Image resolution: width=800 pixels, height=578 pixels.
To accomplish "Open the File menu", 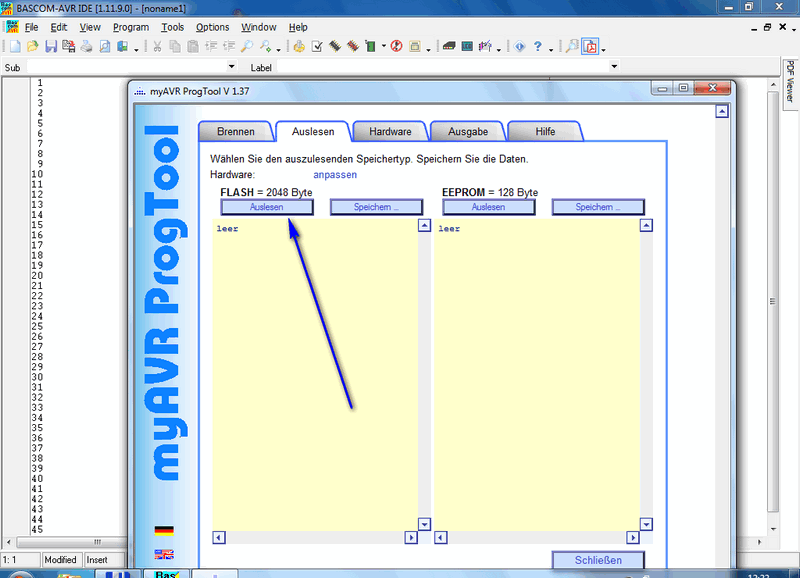I will [x=31, y=27].
